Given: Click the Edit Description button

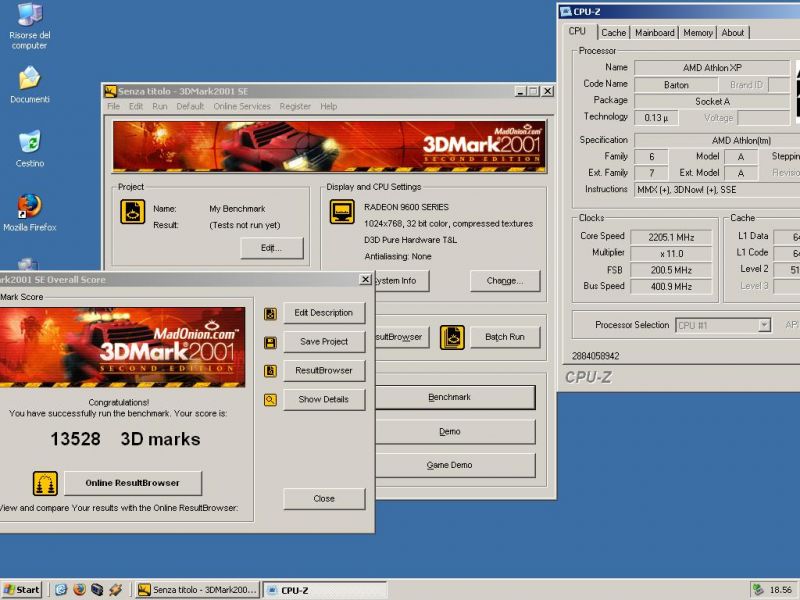Looking at the screenshot, I should tap(324, 313).
